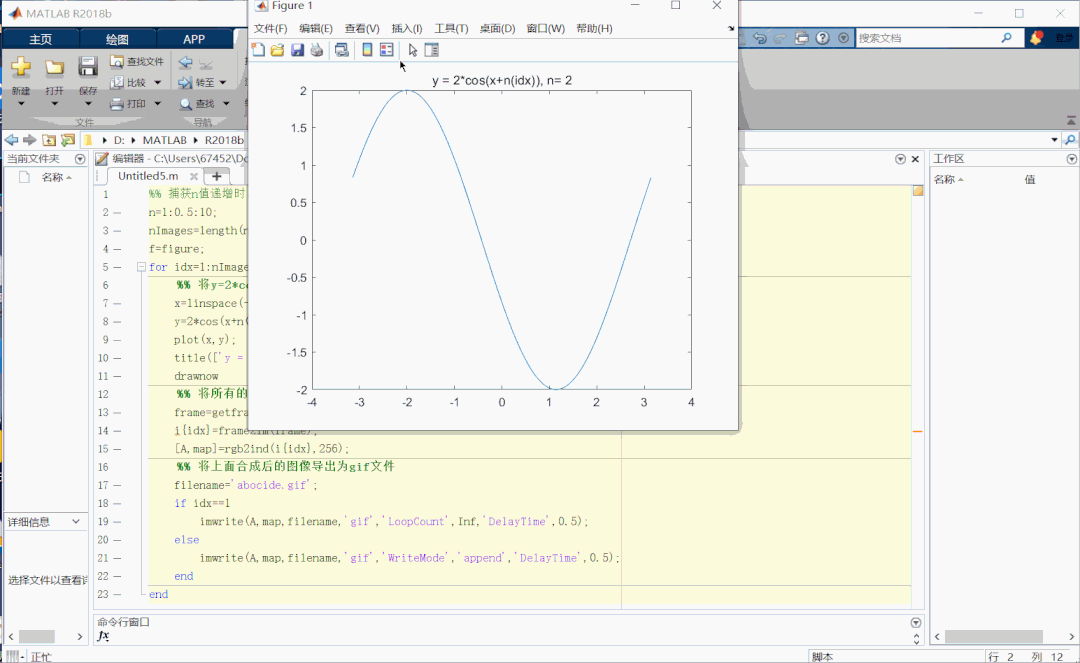Insert a colorbar using the Figure toolbar
Screen dimensions: 1080x663
pyautogui.click(x=367, y=50)
